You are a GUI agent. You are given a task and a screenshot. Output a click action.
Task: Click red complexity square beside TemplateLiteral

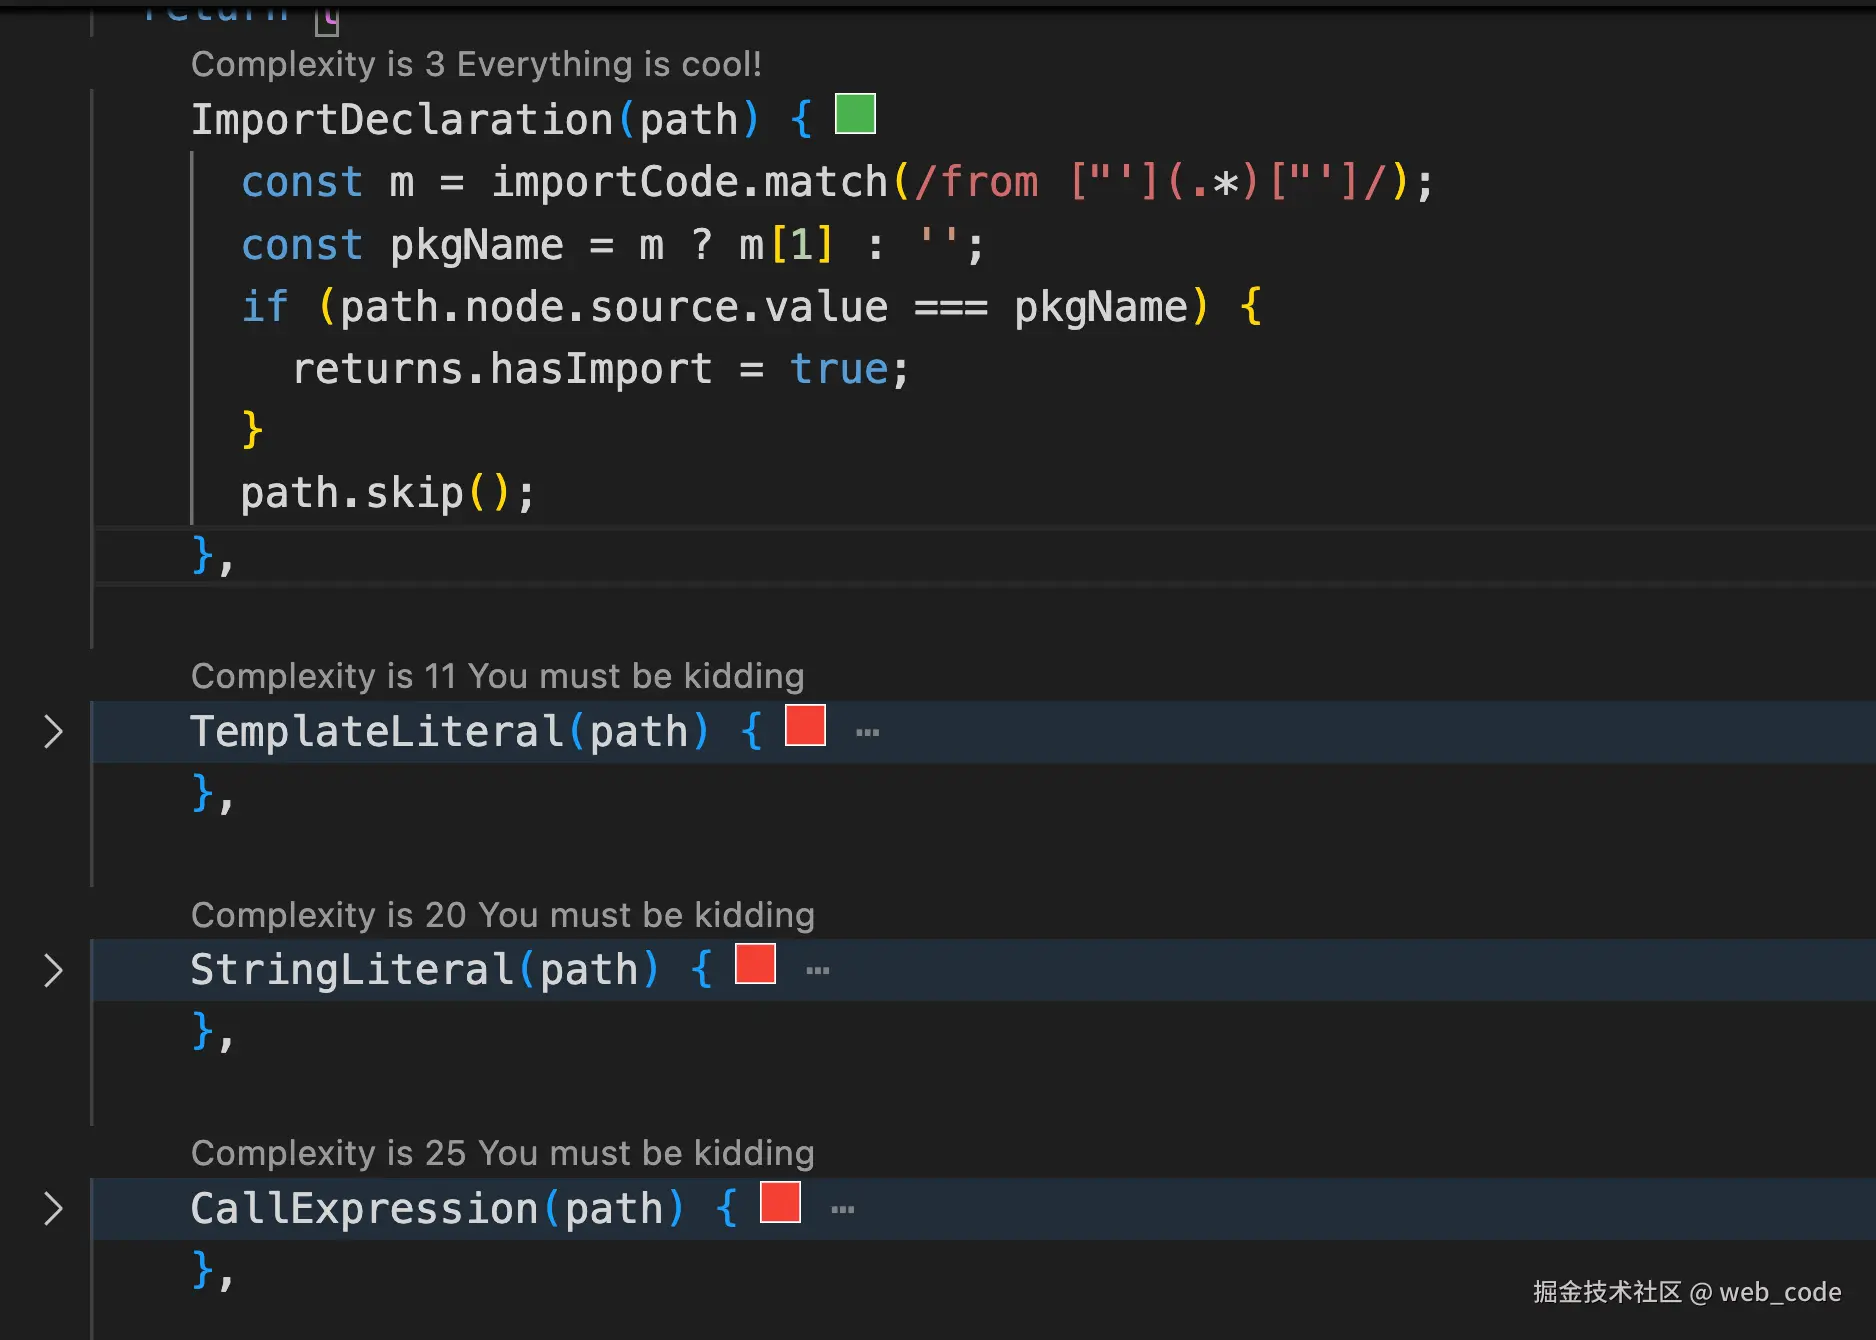point(805,726)
